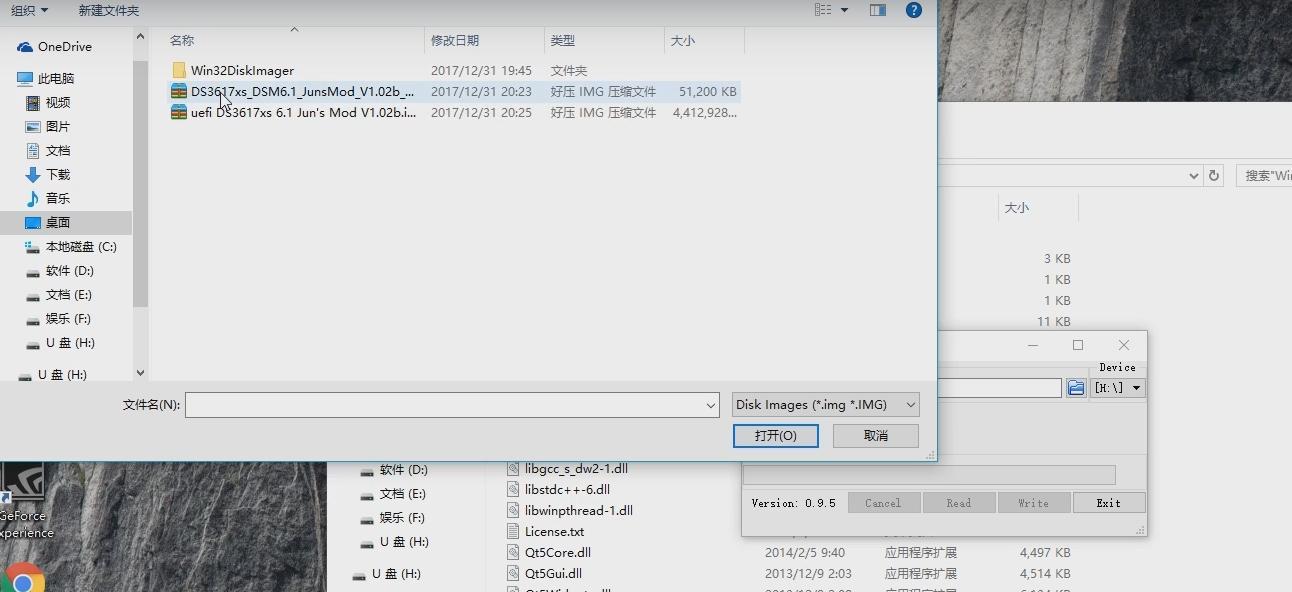This screenshot has width=1292, height=592.
Task: Click the 取消 button
Action: click(x=876, y=436)
